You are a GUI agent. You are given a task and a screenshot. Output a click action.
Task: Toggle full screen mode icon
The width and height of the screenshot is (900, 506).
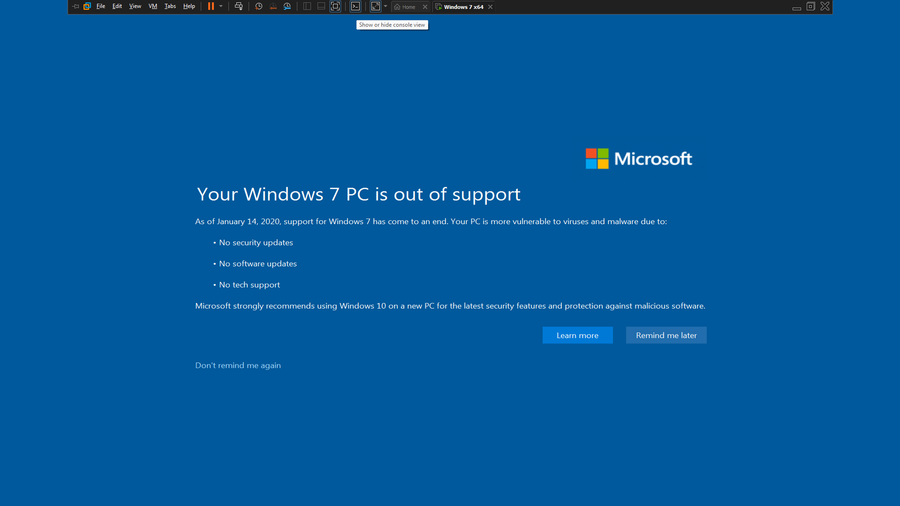pyautogui.click(x=335, y=6)
